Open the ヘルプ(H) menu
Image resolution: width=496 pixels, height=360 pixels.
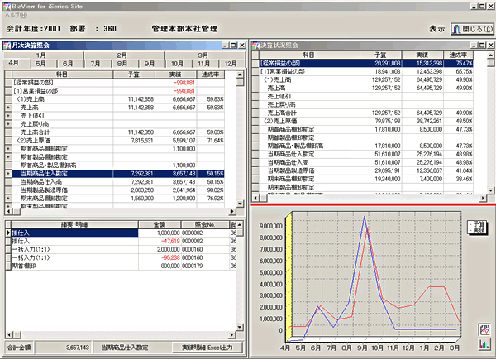click(x=16, y=15)
